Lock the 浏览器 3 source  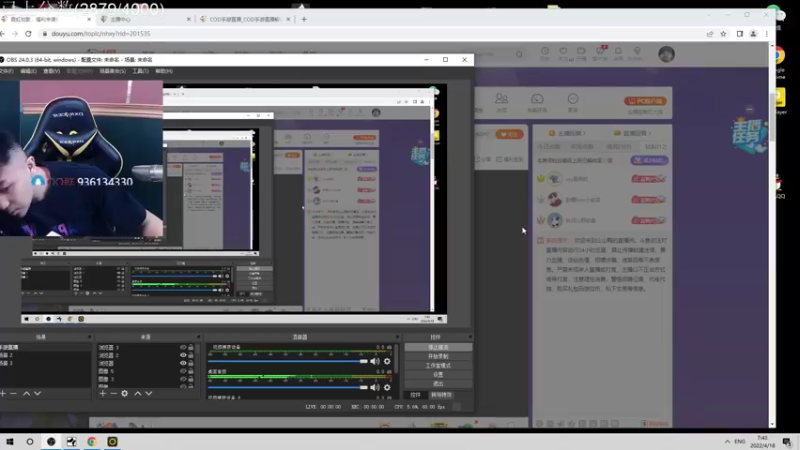click(x=191, y=347)
